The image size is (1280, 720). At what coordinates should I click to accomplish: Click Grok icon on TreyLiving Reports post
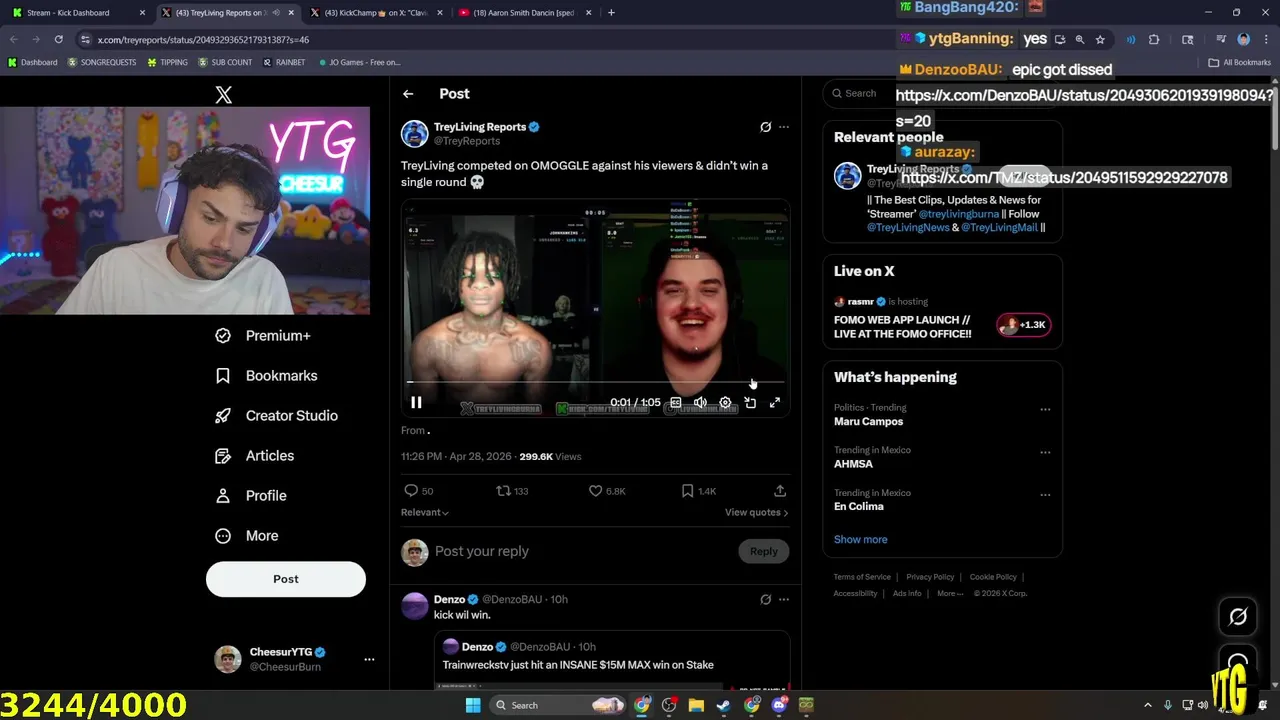coord(766,127)
